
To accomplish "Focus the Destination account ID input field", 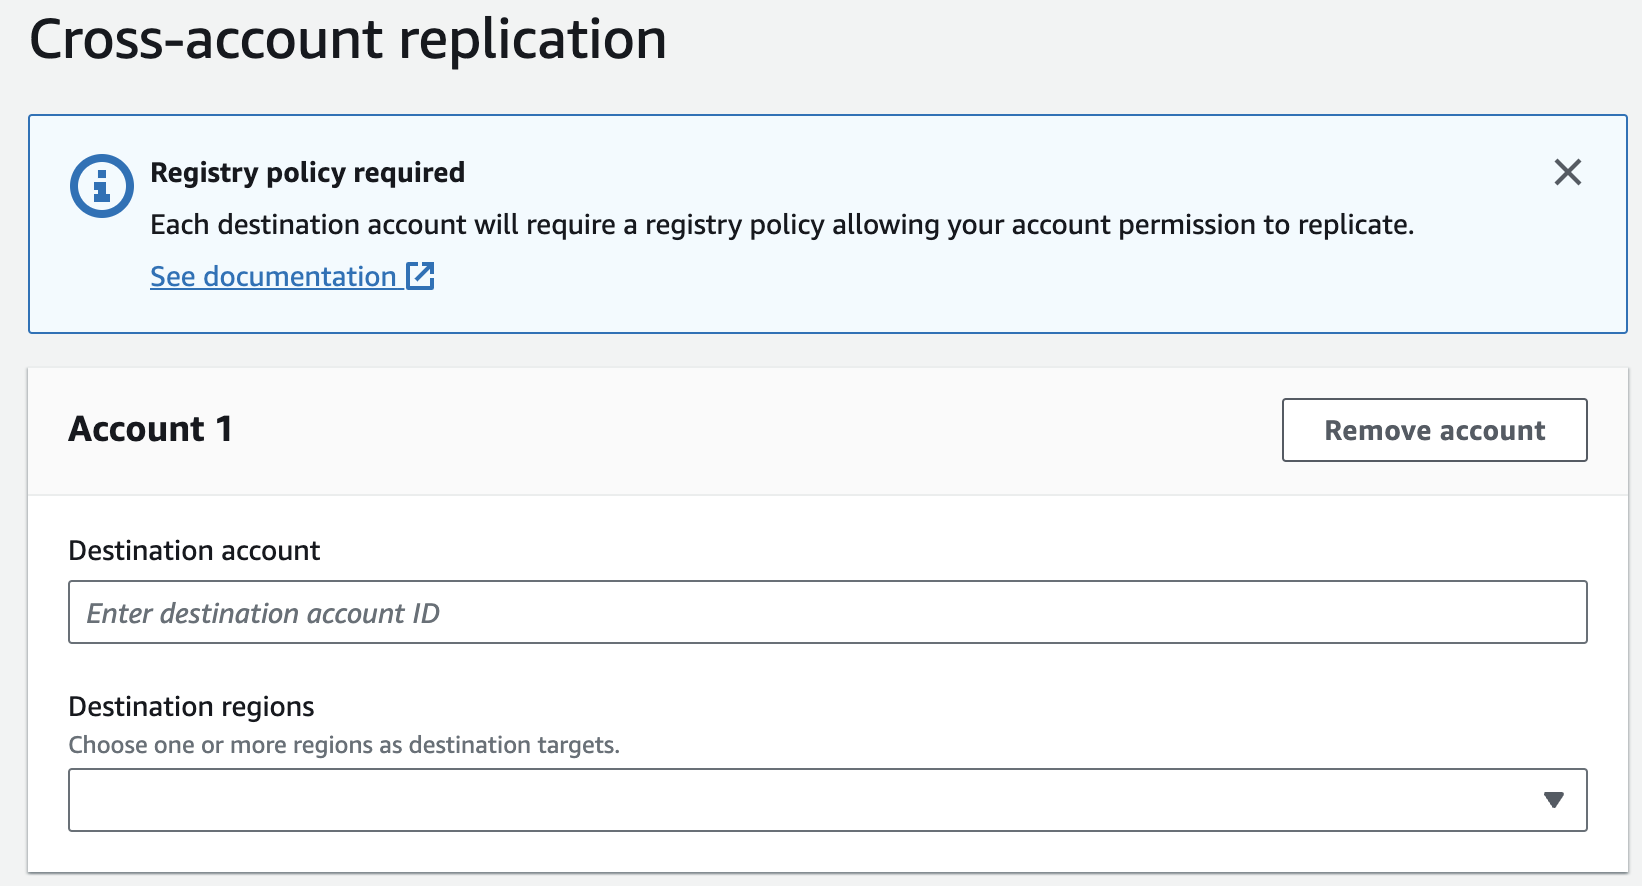I will [827, 612].
